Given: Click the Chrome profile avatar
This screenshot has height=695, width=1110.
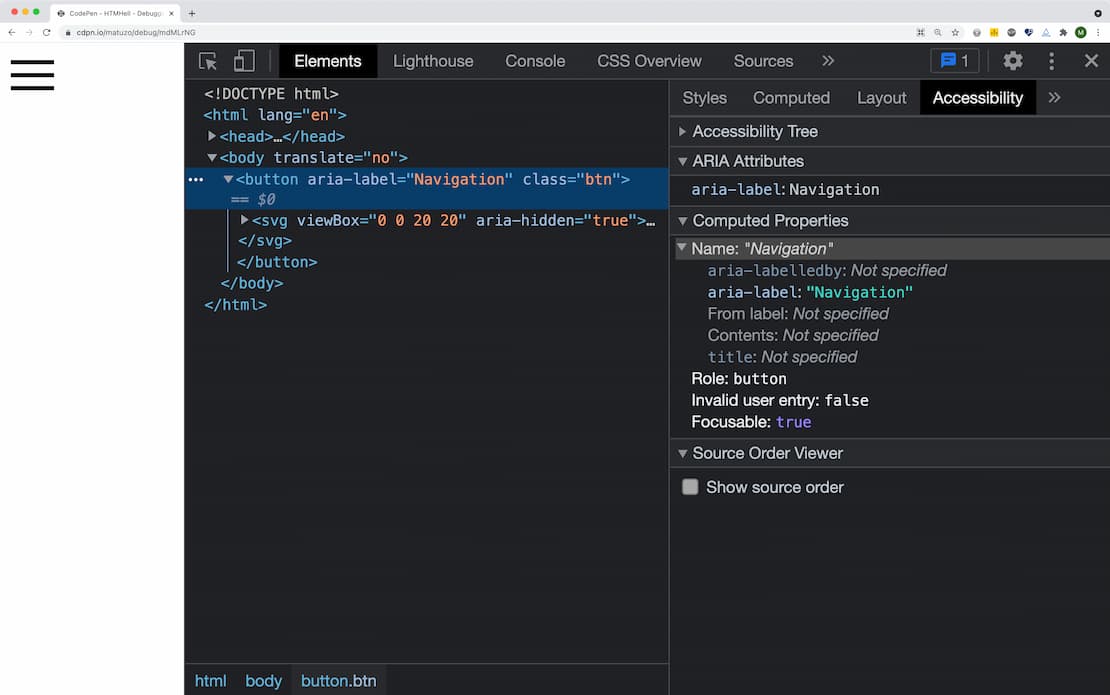Looking at the screenshot, I should tap(1080, 32).
